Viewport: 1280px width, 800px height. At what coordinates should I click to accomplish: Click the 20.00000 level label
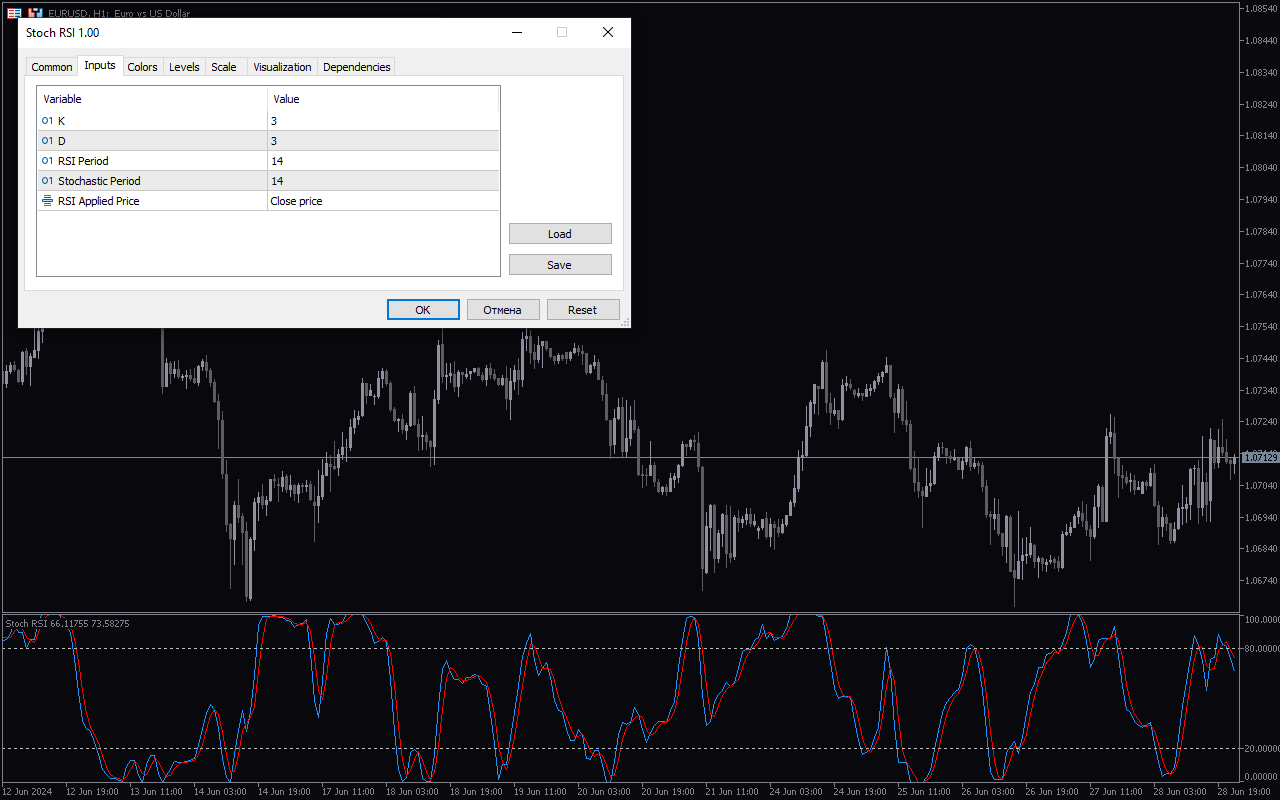coord(1261,748)
